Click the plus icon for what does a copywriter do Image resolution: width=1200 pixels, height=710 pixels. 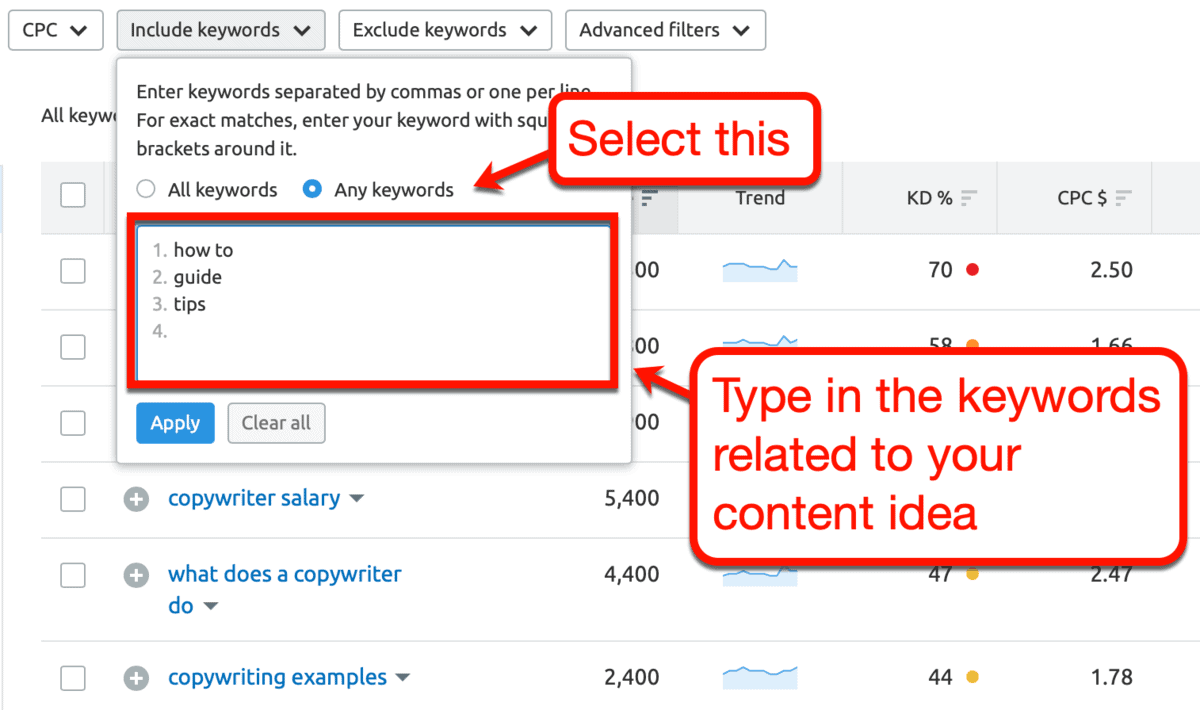pos(136,575)
